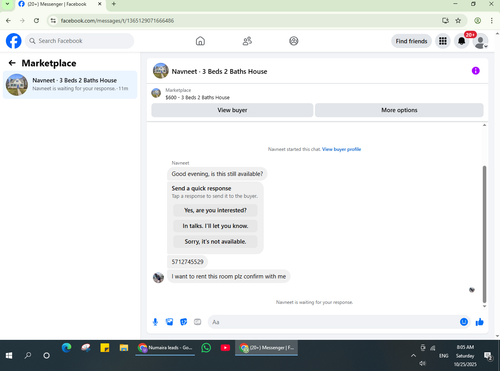The height and width of the screenshot is (371, 500).
Task: Click the browser back arrow
Action: [x=8, y=21]
